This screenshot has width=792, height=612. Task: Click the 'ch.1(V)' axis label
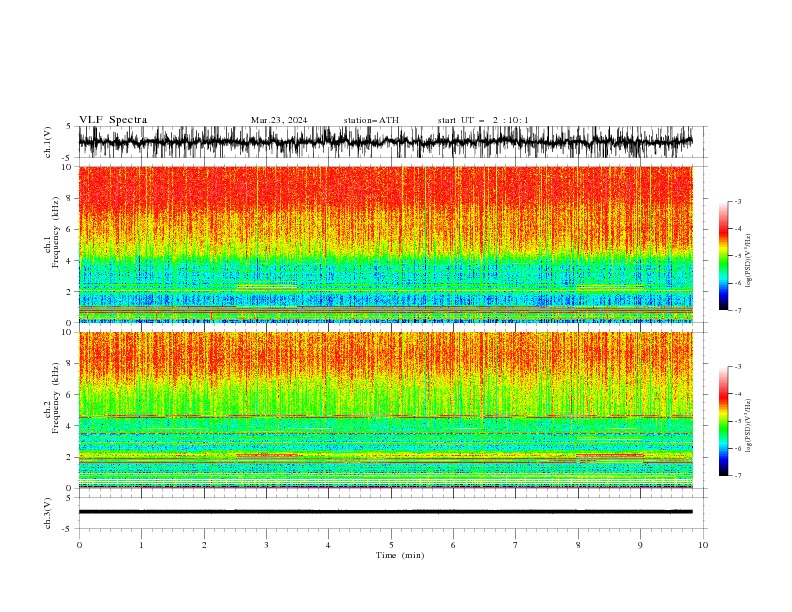(48, 142)
